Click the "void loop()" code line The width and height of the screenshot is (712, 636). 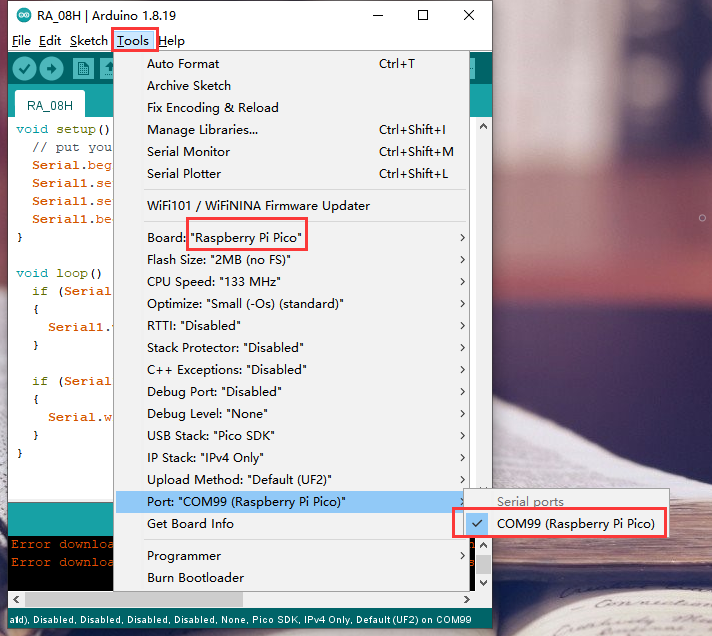59,273
